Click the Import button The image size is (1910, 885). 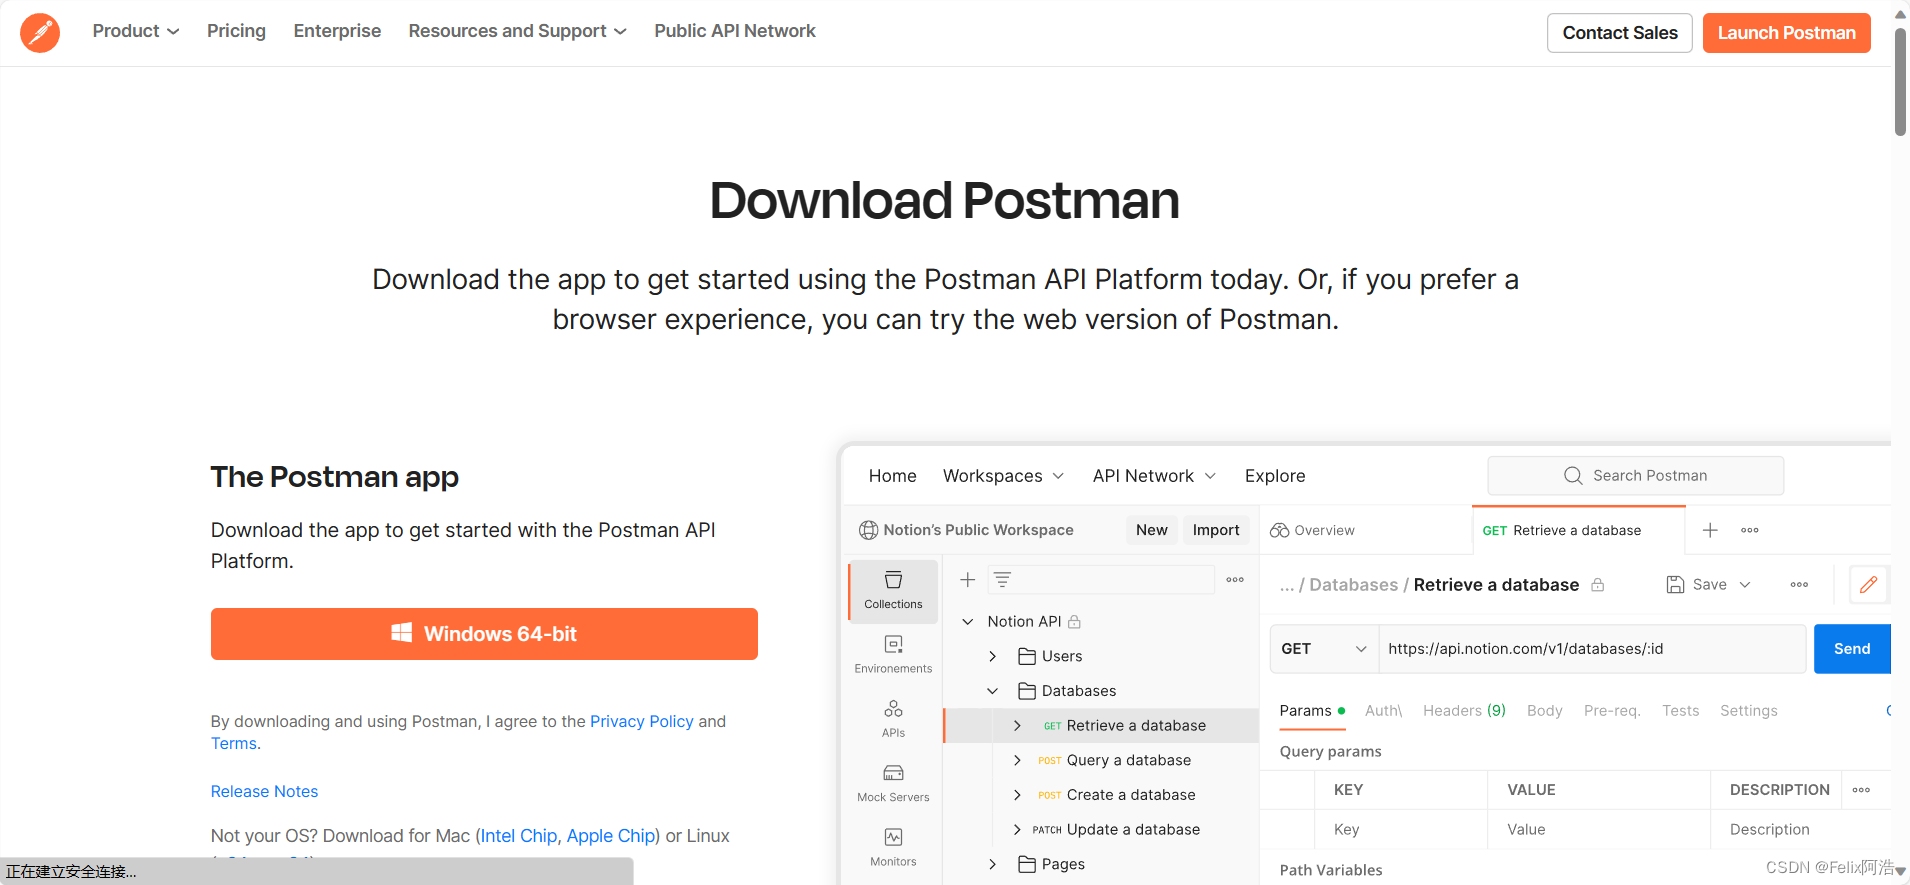[x=1215, y=530]
